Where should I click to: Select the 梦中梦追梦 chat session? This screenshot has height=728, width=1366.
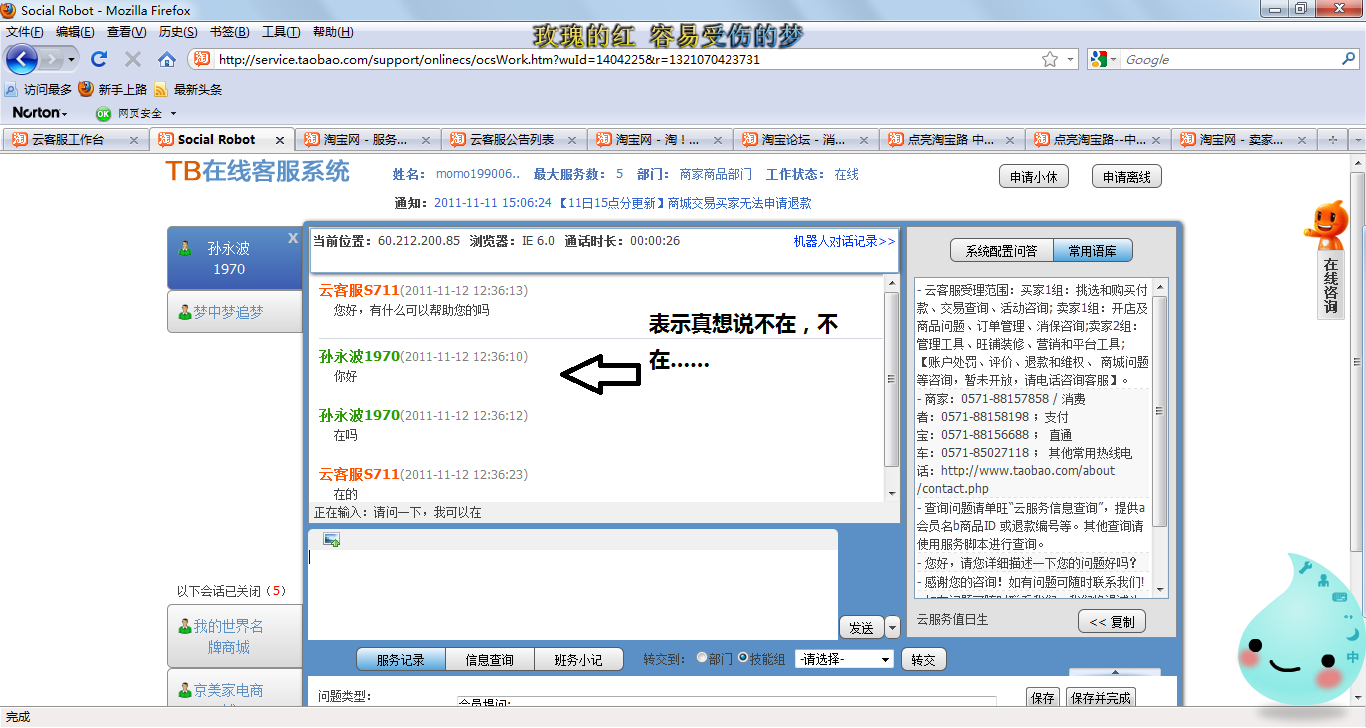click(x=235, y=312)
